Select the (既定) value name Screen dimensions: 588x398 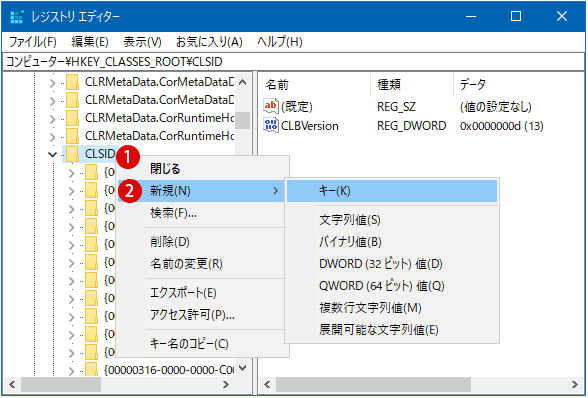tap(297, 107)
